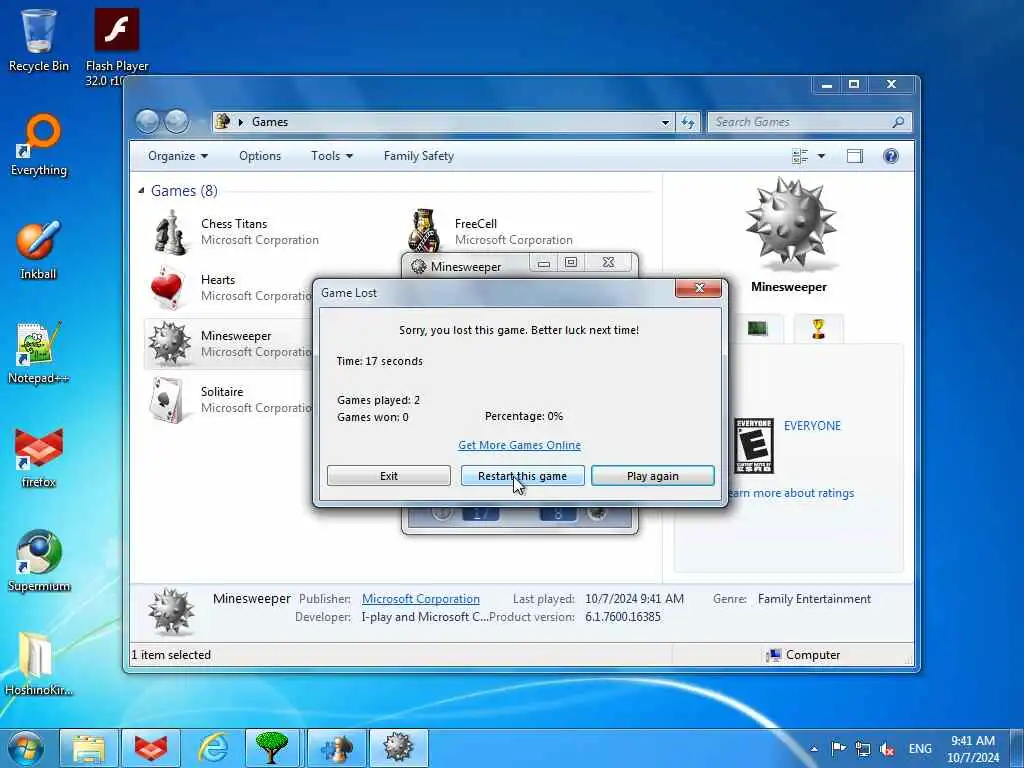The image size is (1024, 768).
Task: Open Get More Games Online link
Action: click(519, 445)
